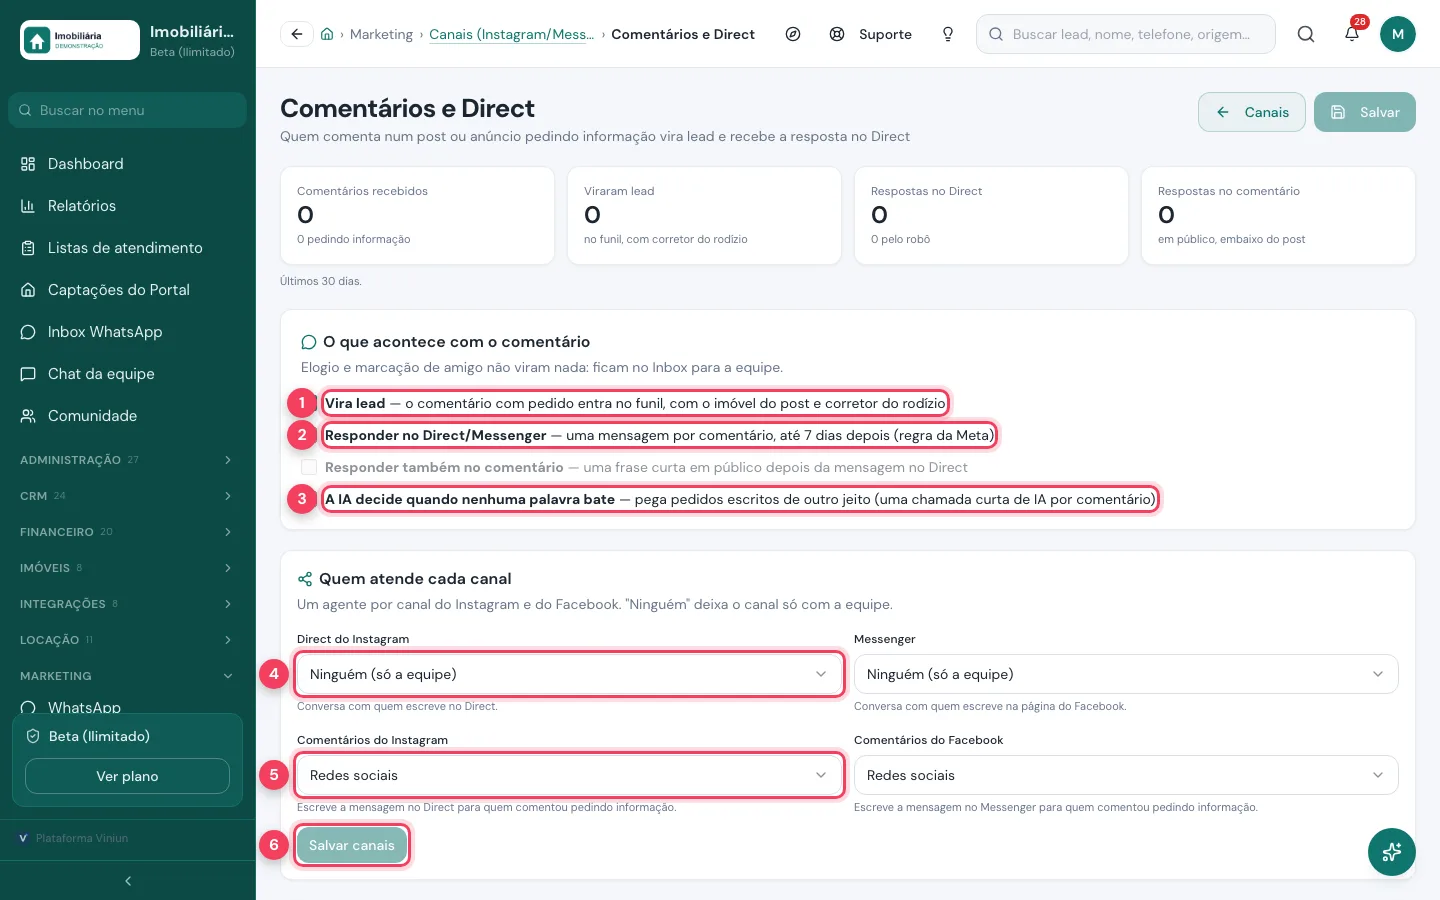Expand the CRM sidebar section
The height and width of the screenshot is (900, 1440).
(x=128, y=496)
